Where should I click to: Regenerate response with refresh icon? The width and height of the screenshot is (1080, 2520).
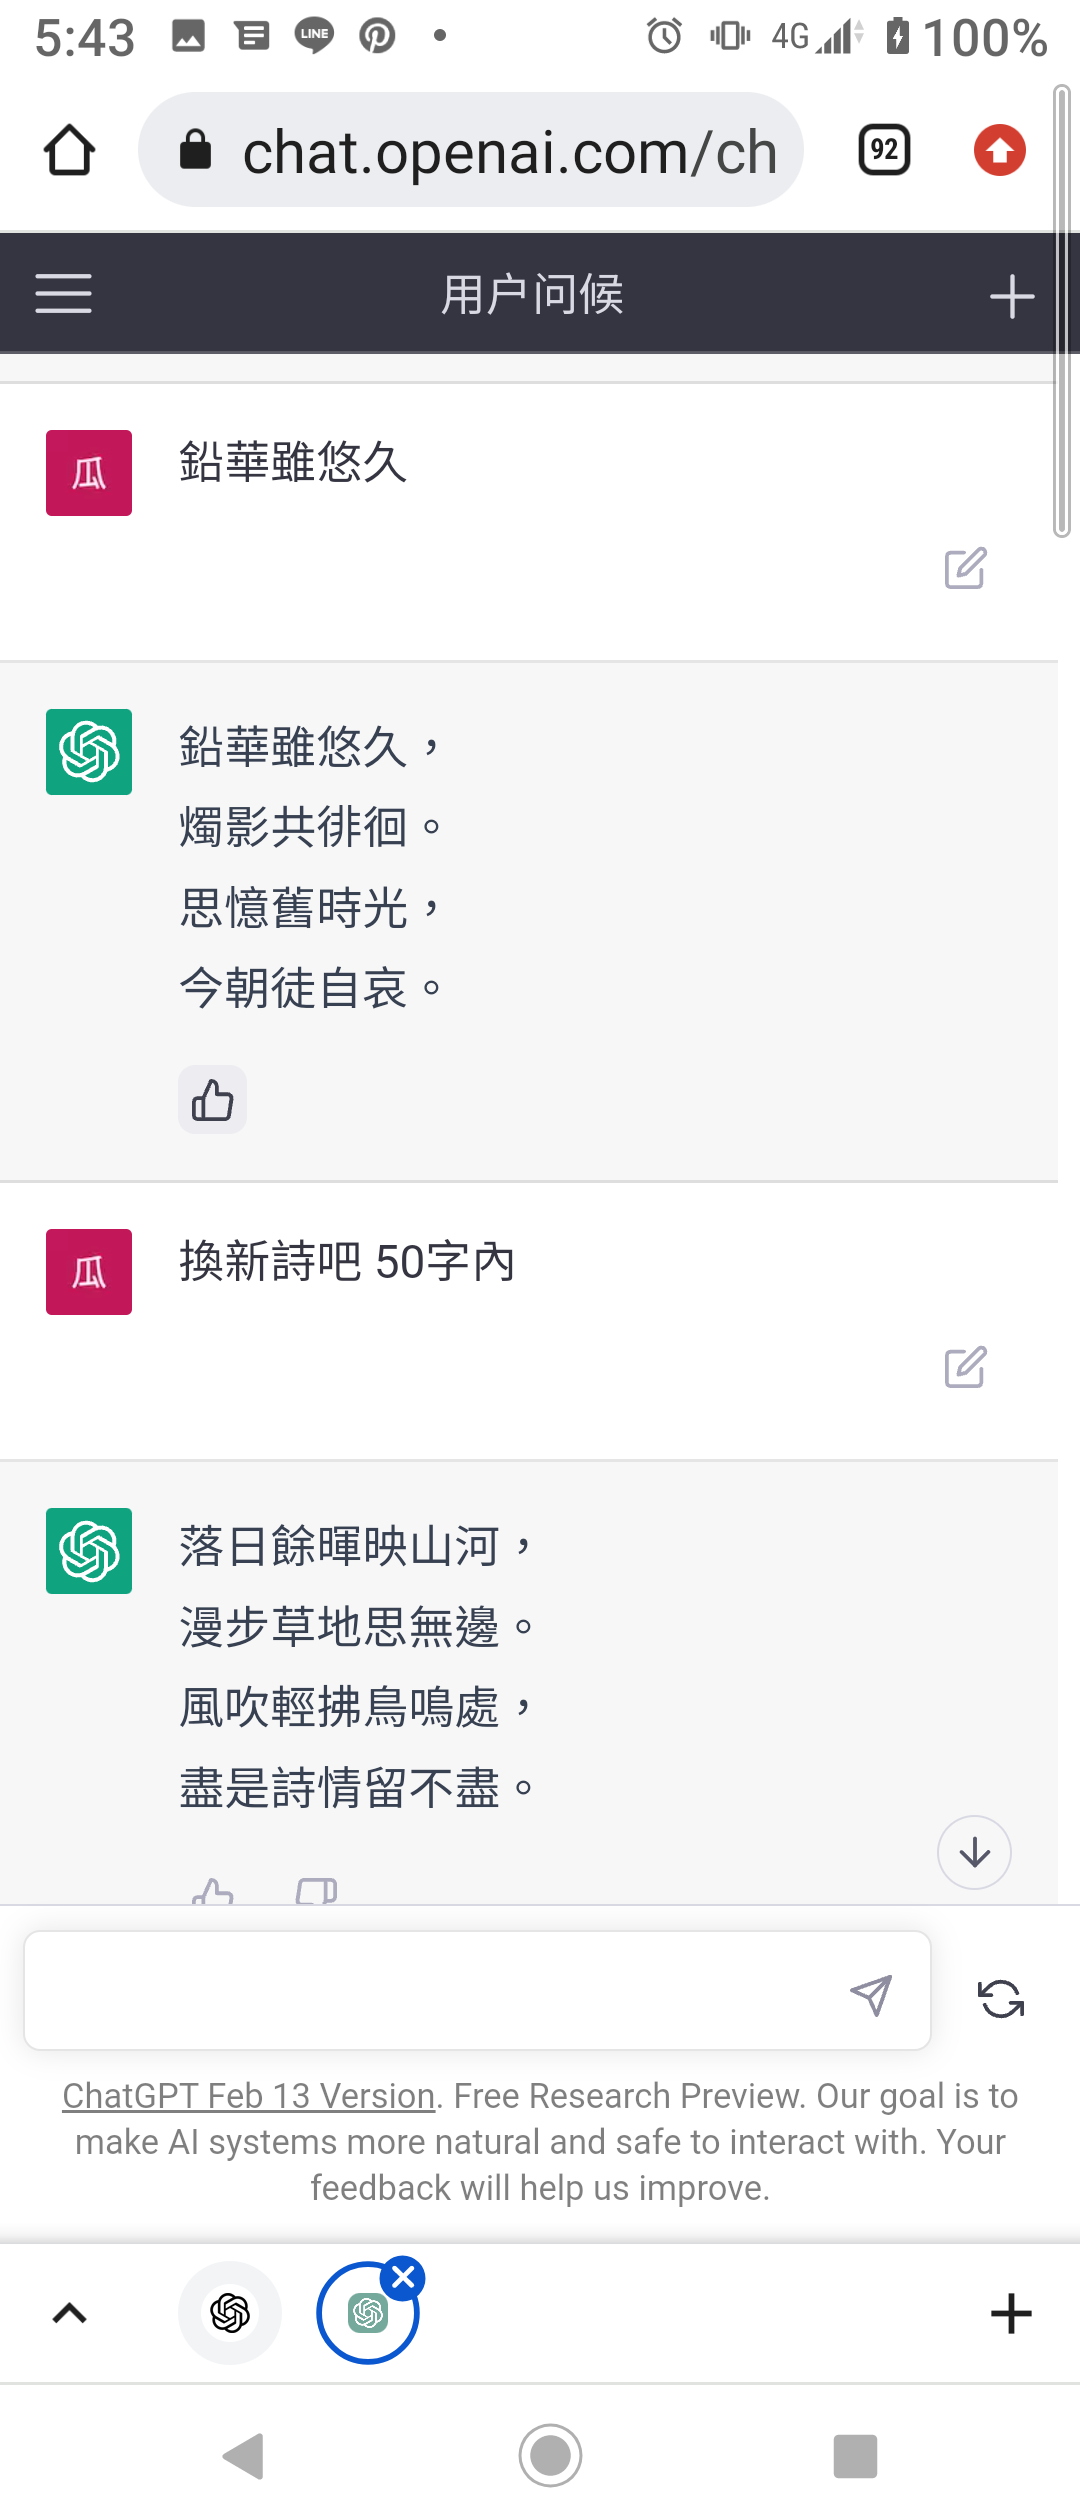coord(1000,1998)
